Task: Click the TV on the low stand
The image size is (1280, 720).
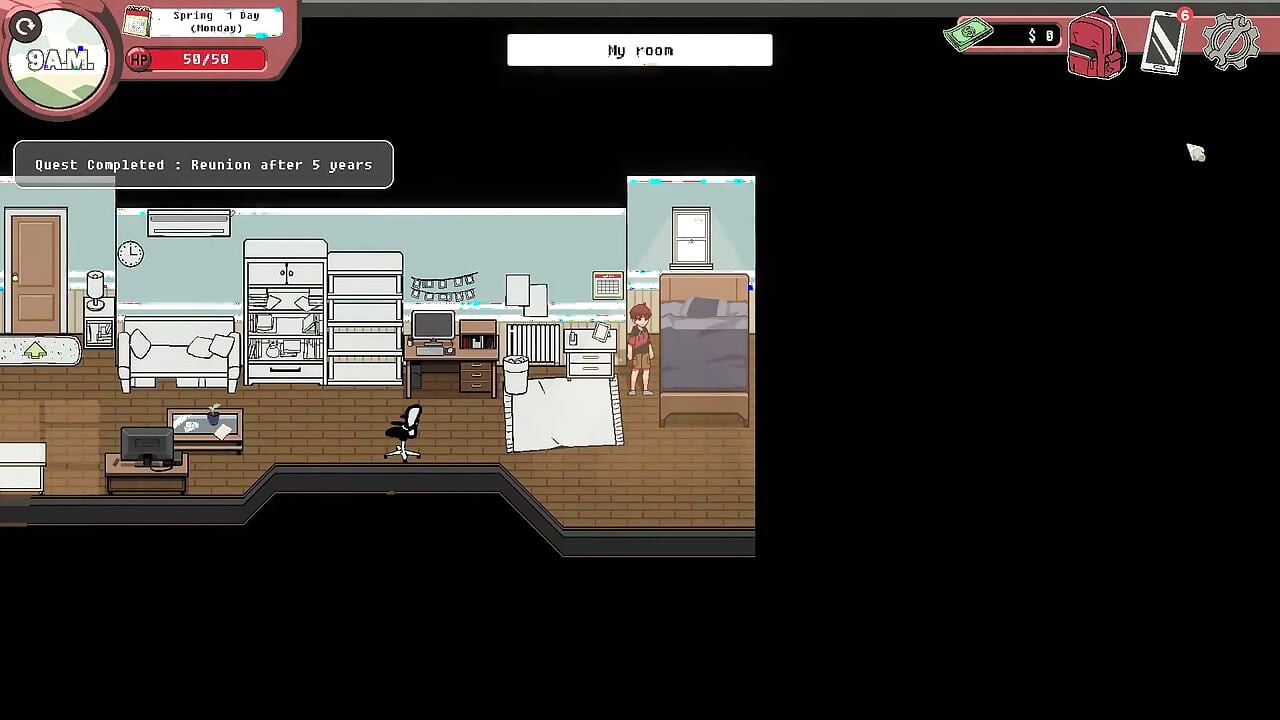Action: pos(148,446)
